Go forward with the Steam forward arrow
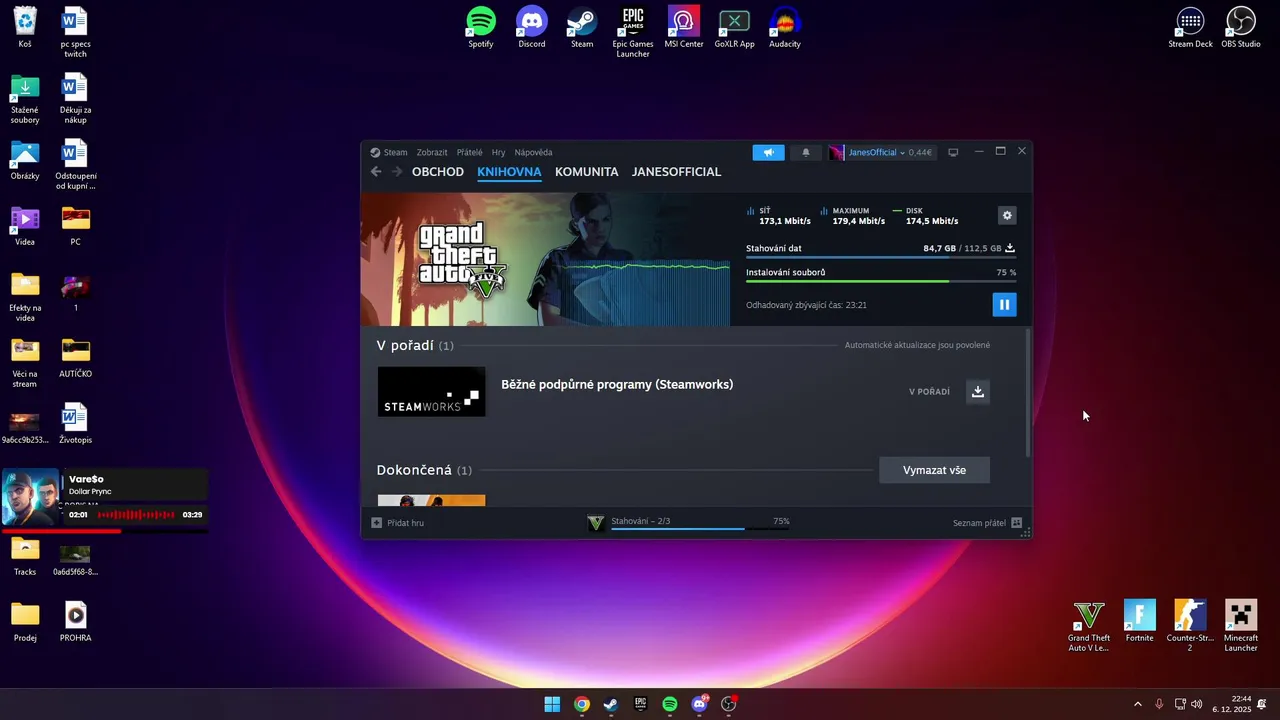The height and width of the screenshot is (720, 1280). point(397,172)
